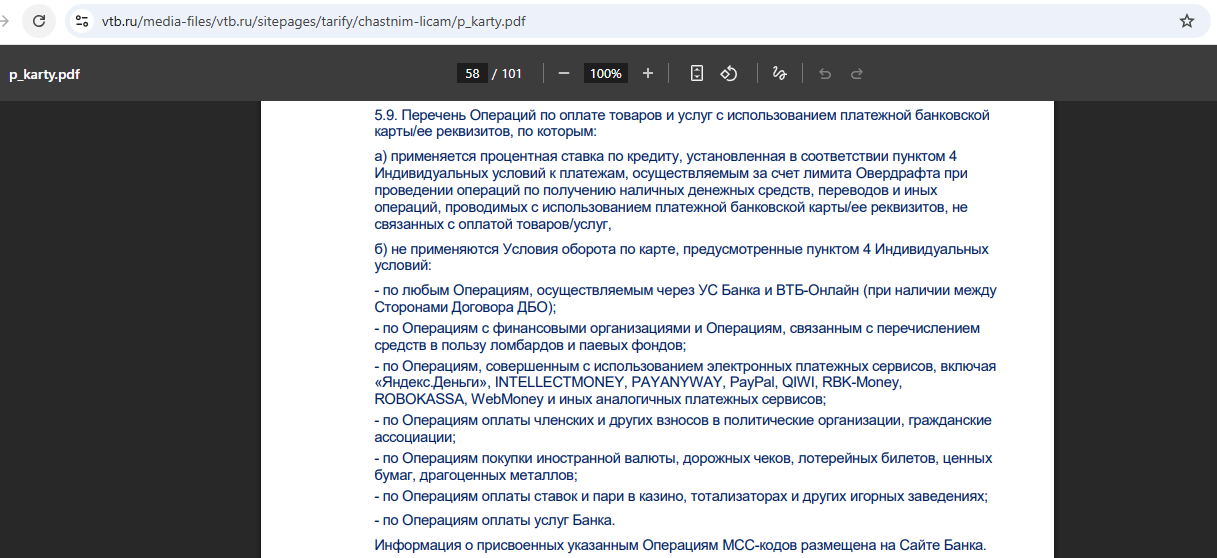Viewport: 1217px width, 558px height.
Task: Click the p_karty.pdf document title
Action: pyautogui.click(x=44, y=74)
